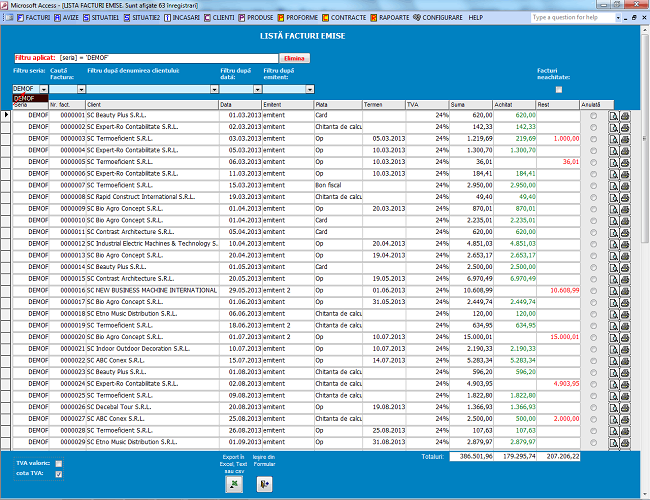Click in the help question field
The height and width of the screenshot is (500, 650).
(x=573, y=18)
